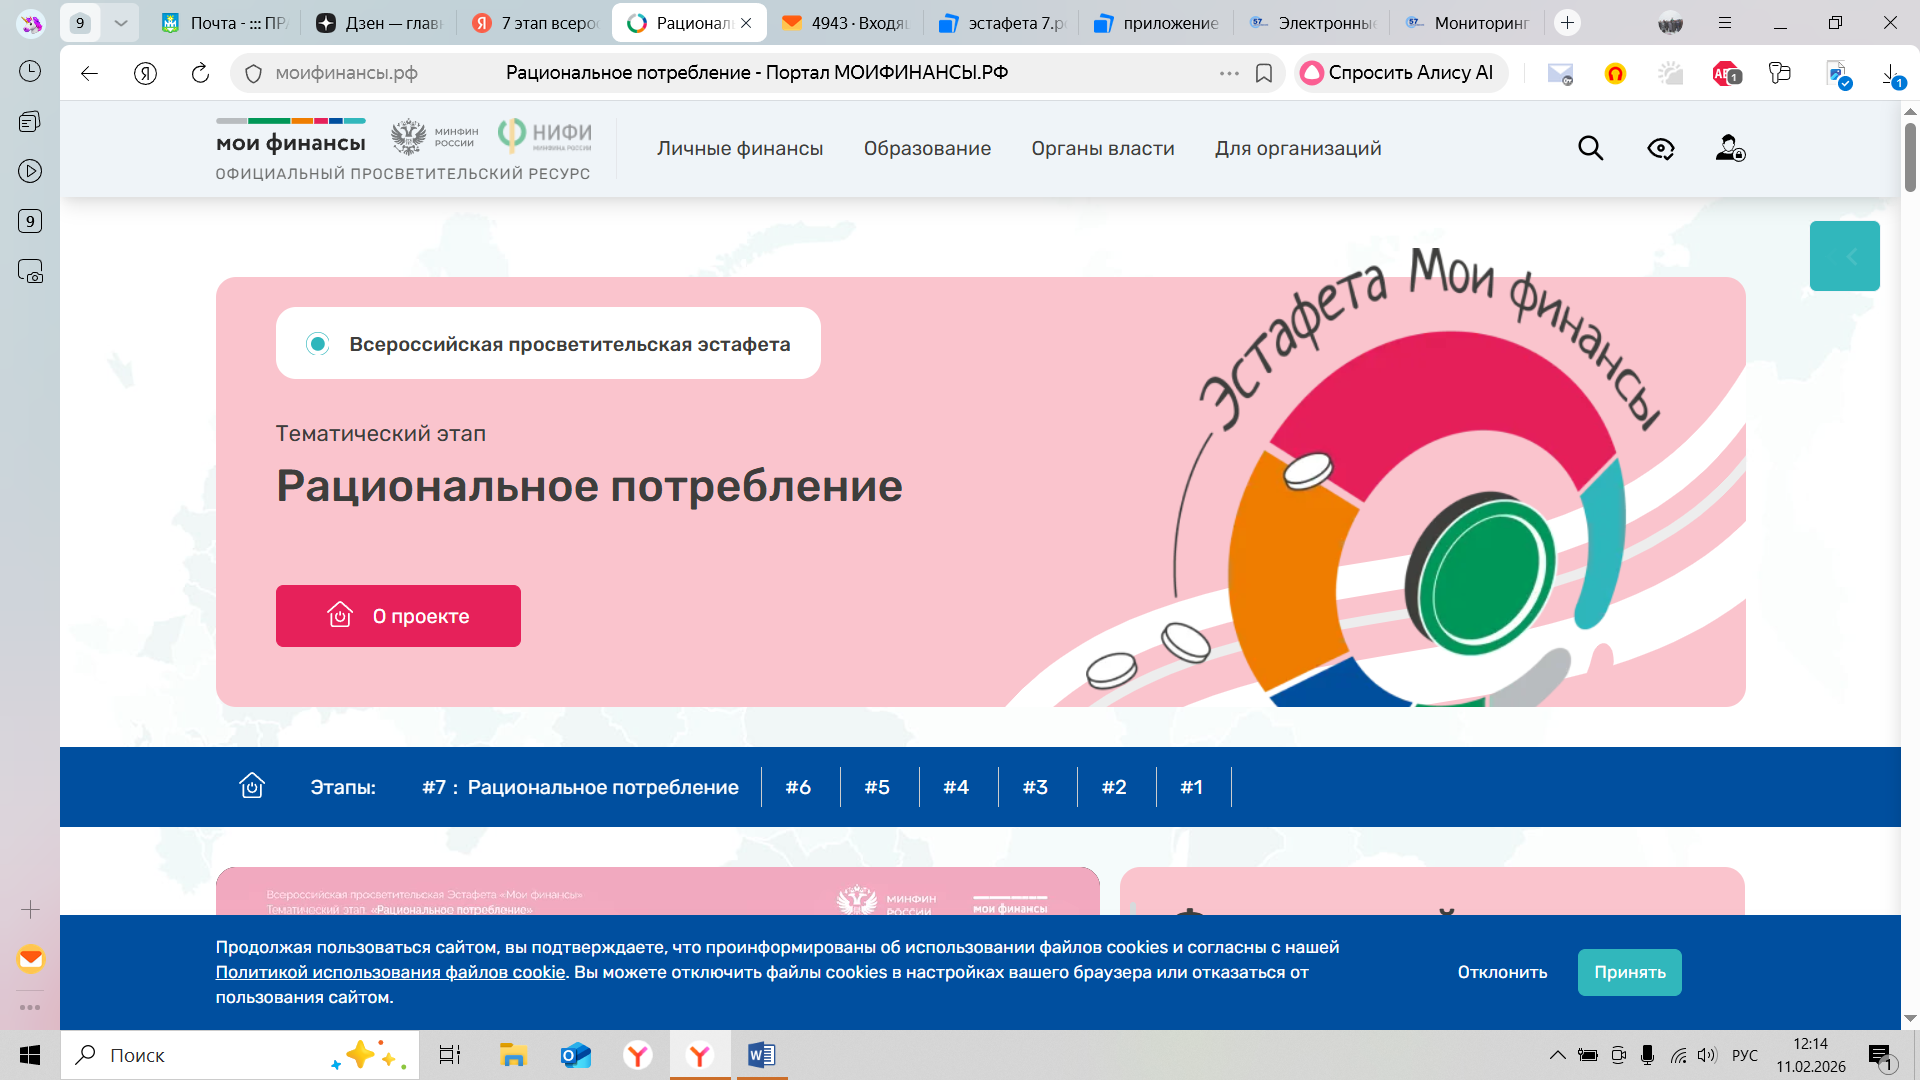Open the screenshot tool in the sidebar

coord(30,272)
